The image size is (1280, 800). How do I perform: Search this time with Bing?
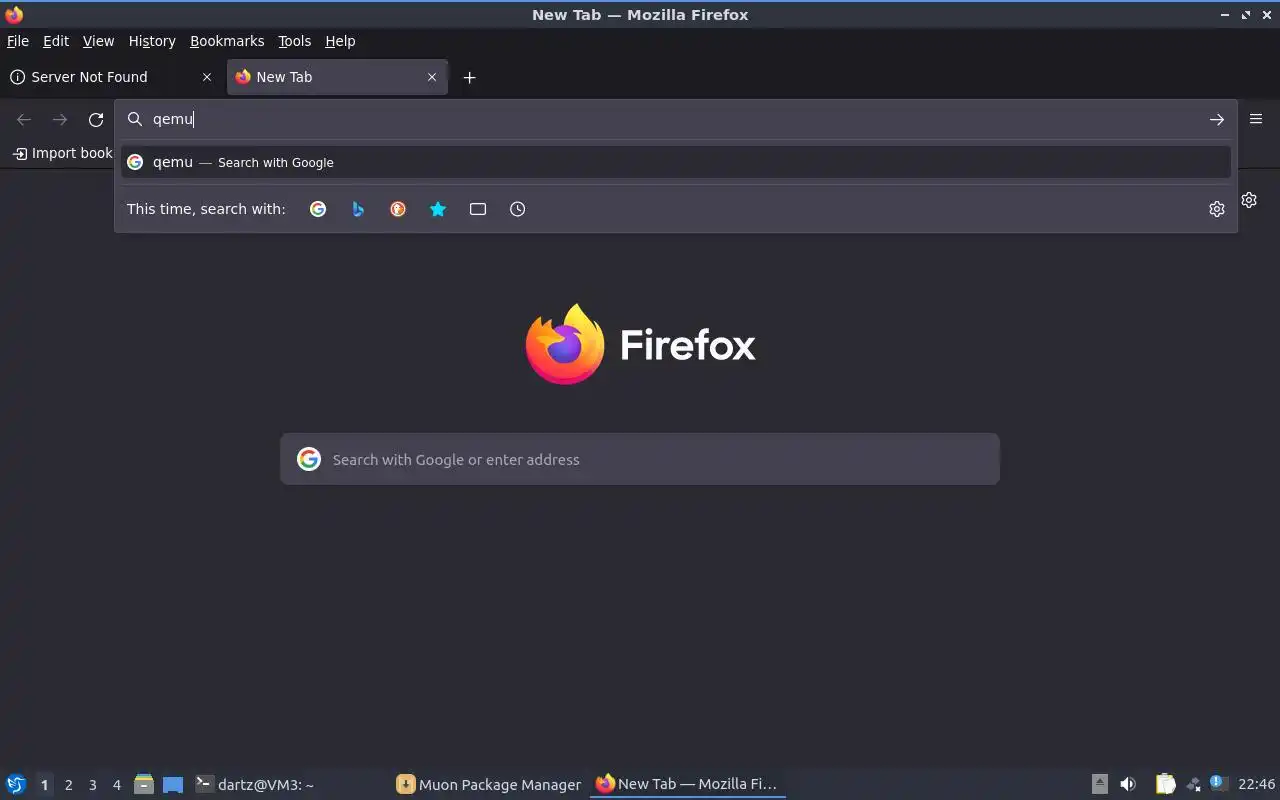tap(358, 209)
